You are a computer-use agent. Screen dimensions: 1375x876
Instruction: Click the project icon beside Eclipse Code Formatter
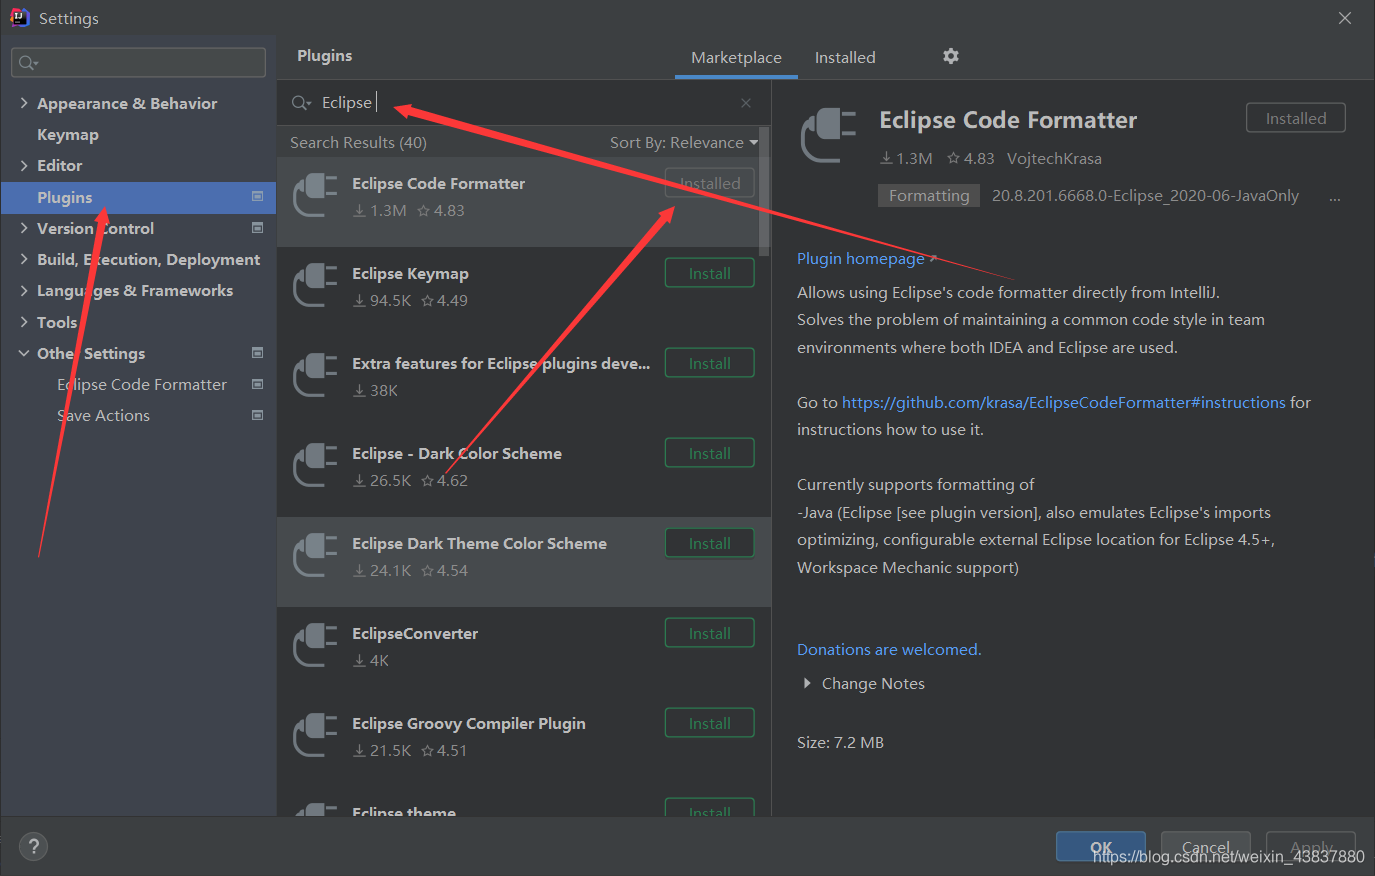tap(257, 384)
